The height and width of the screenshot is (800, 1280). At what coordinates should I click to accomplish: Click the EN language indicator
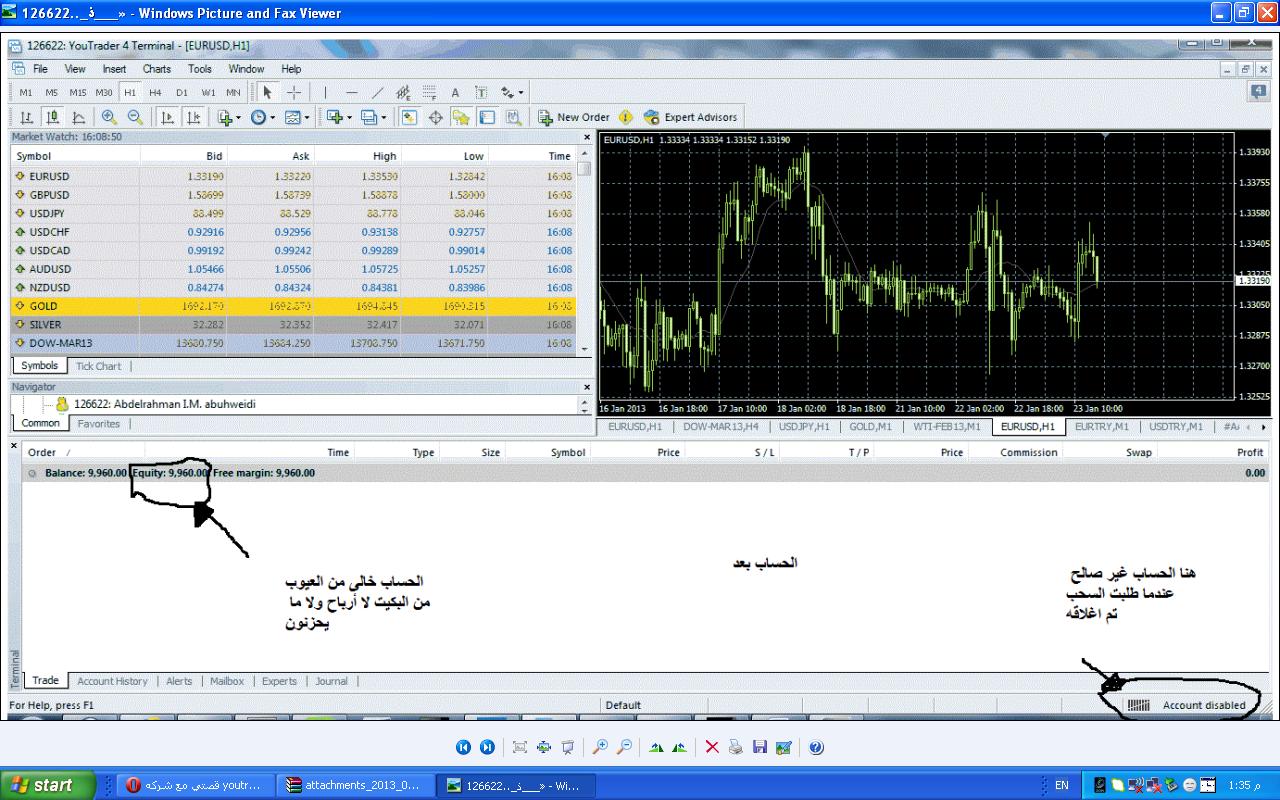tap(1062, 785)
